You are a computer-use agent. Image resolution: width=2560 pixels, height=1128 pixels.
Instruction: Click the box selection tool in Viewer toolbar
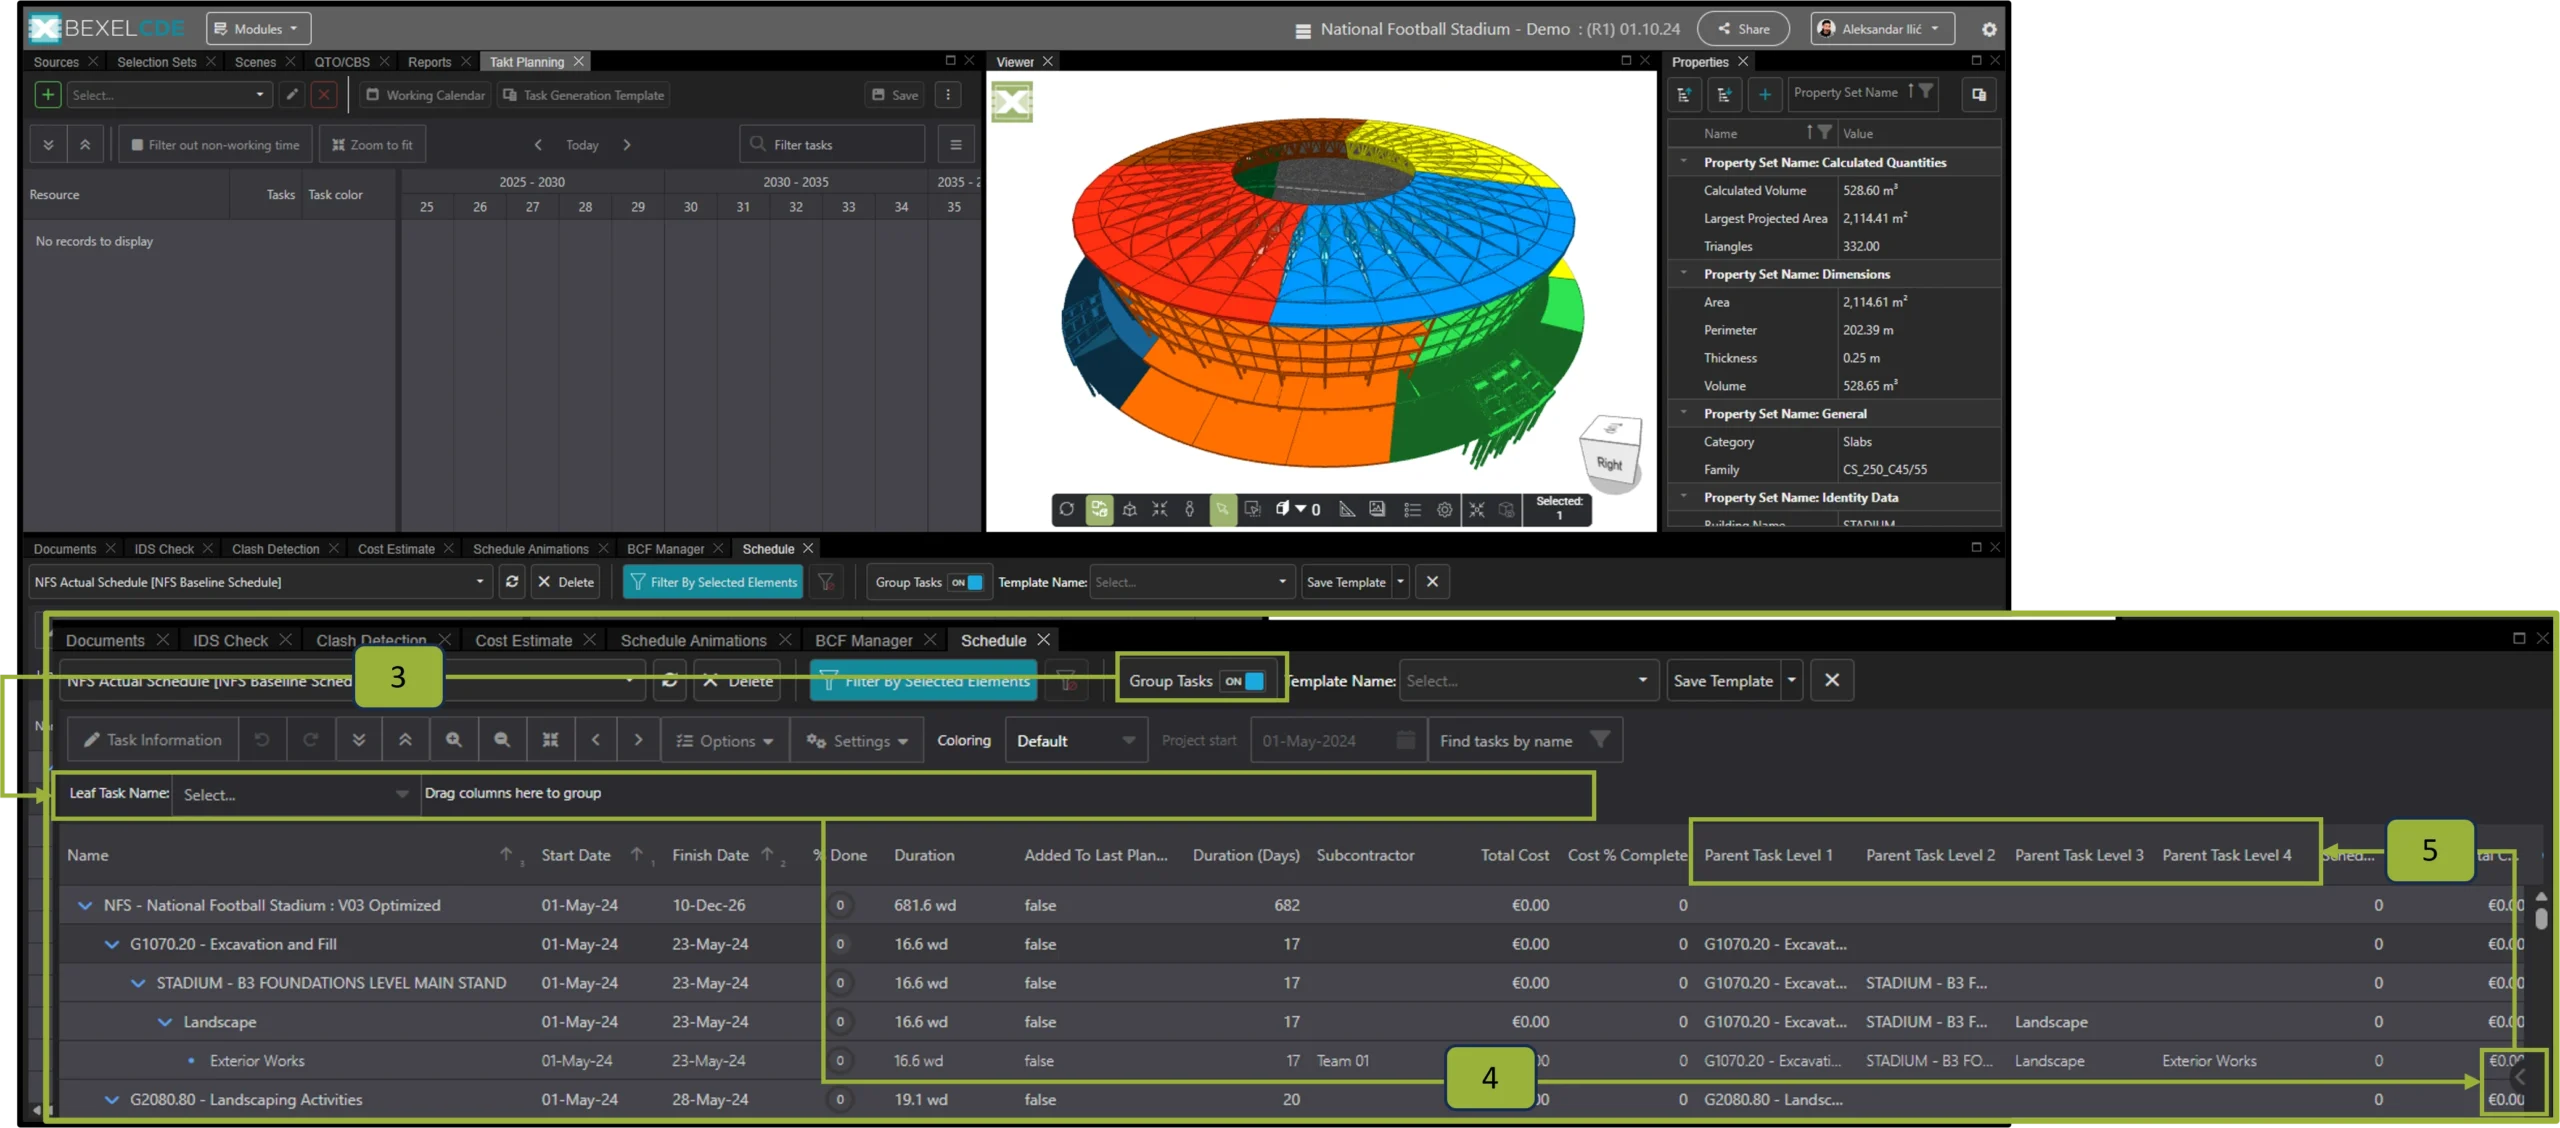click(1252, 509)
